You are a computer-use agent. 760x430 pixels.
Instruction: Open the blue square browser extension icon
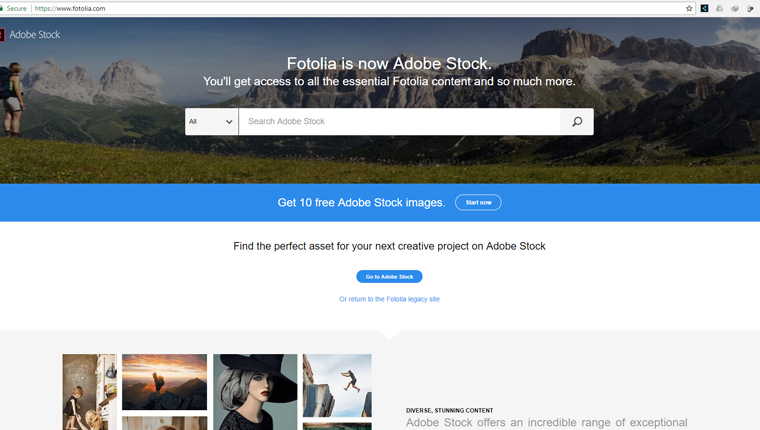pyautogui.click(x=704, y=8)
